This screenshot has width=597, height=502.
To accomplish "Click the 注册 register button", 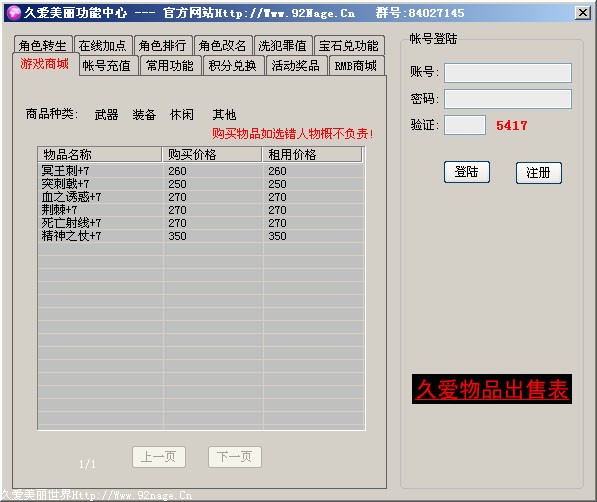I will pos(538,173).
